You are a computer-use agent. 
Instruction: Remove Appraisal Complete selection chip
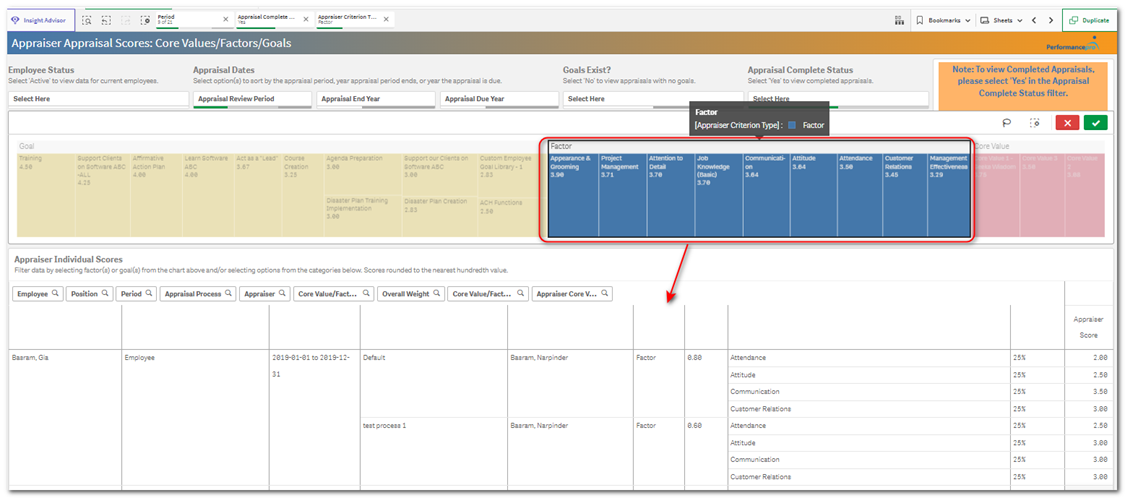click(306, 19)
